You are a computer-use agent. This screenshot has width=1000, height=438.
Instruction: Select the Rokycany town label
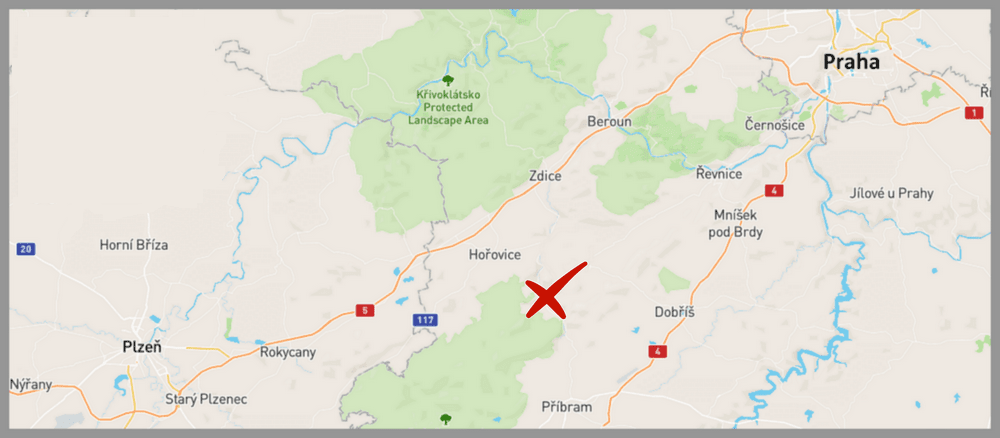pyautogui.click(x=288, y=353)
